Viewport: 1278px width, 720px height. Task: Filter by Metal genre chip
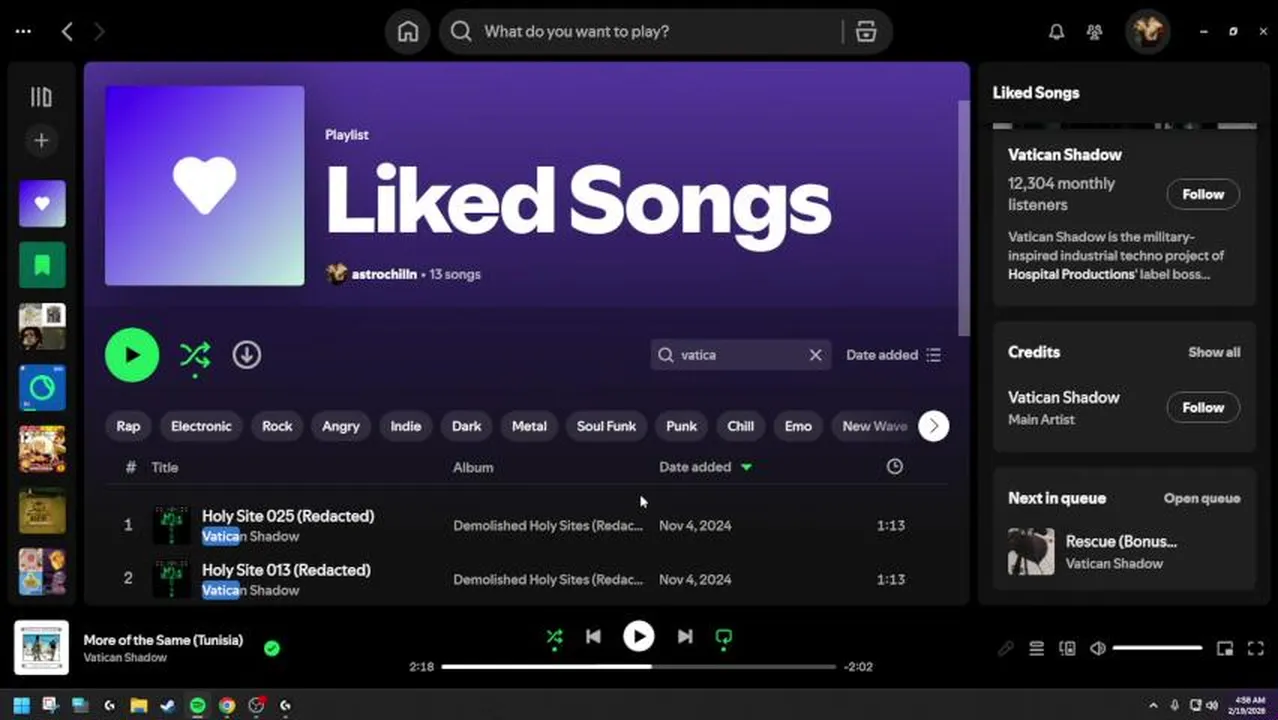coord(529,426)
